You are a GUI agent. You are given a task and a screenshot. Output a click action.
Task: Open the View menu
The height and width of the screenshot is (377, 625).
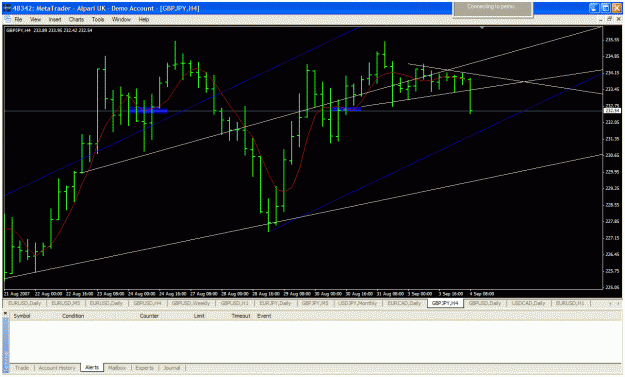pos(35,19)
